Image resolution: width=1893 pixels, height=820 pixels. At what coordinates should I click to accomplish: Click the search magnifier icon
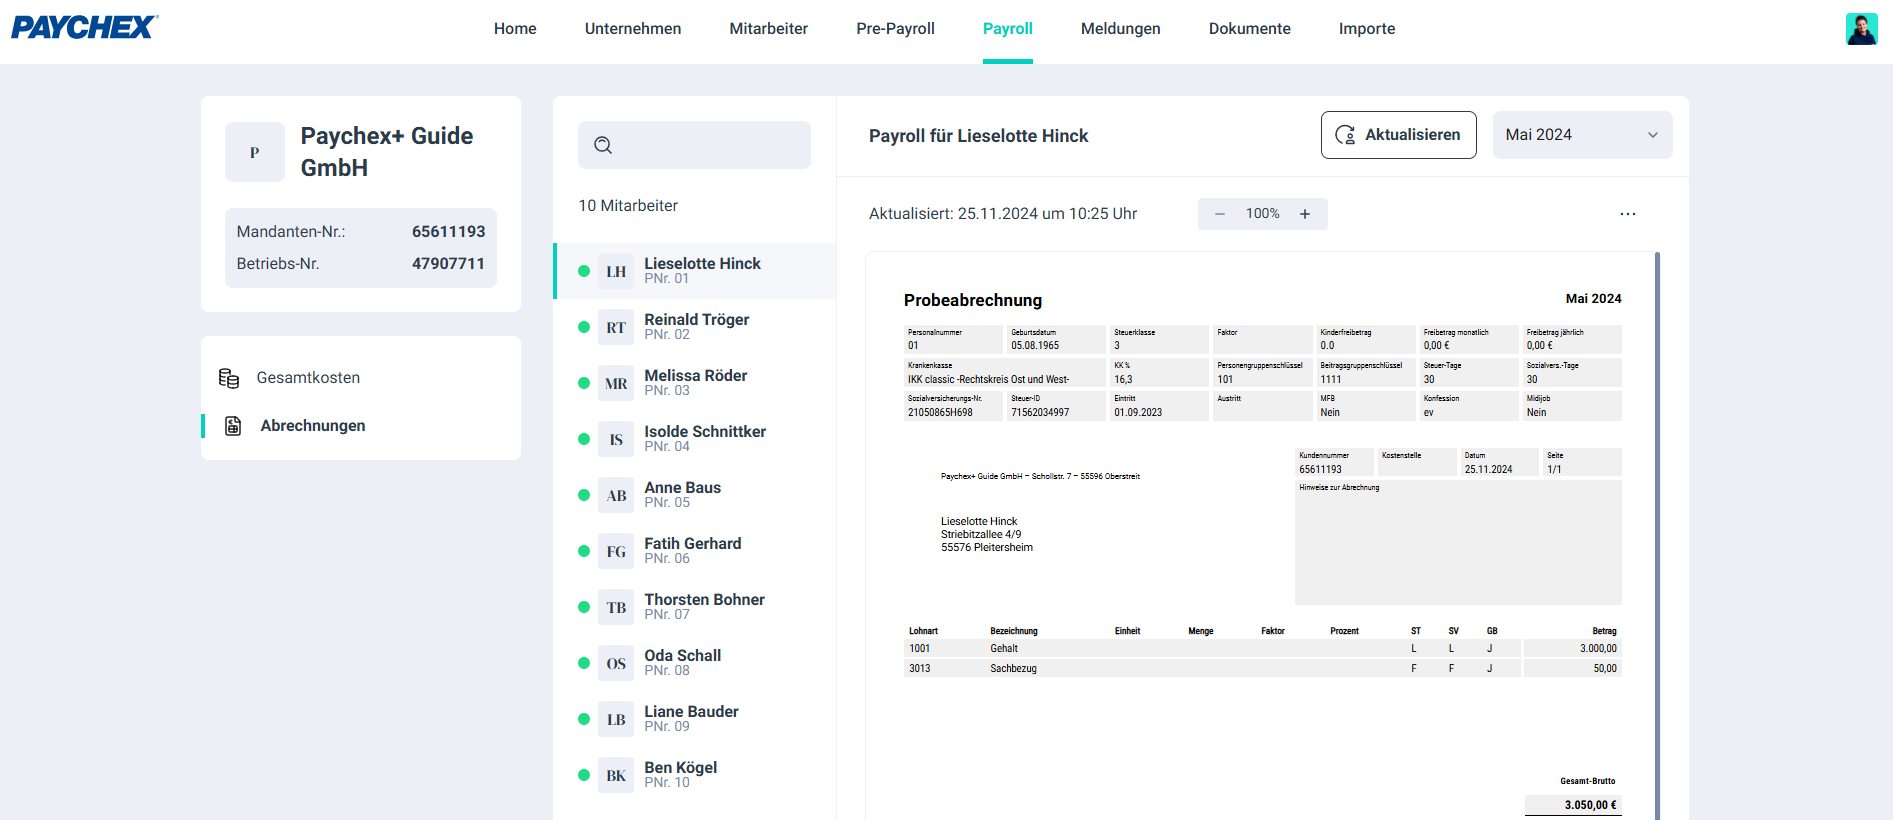click(603, 145)
